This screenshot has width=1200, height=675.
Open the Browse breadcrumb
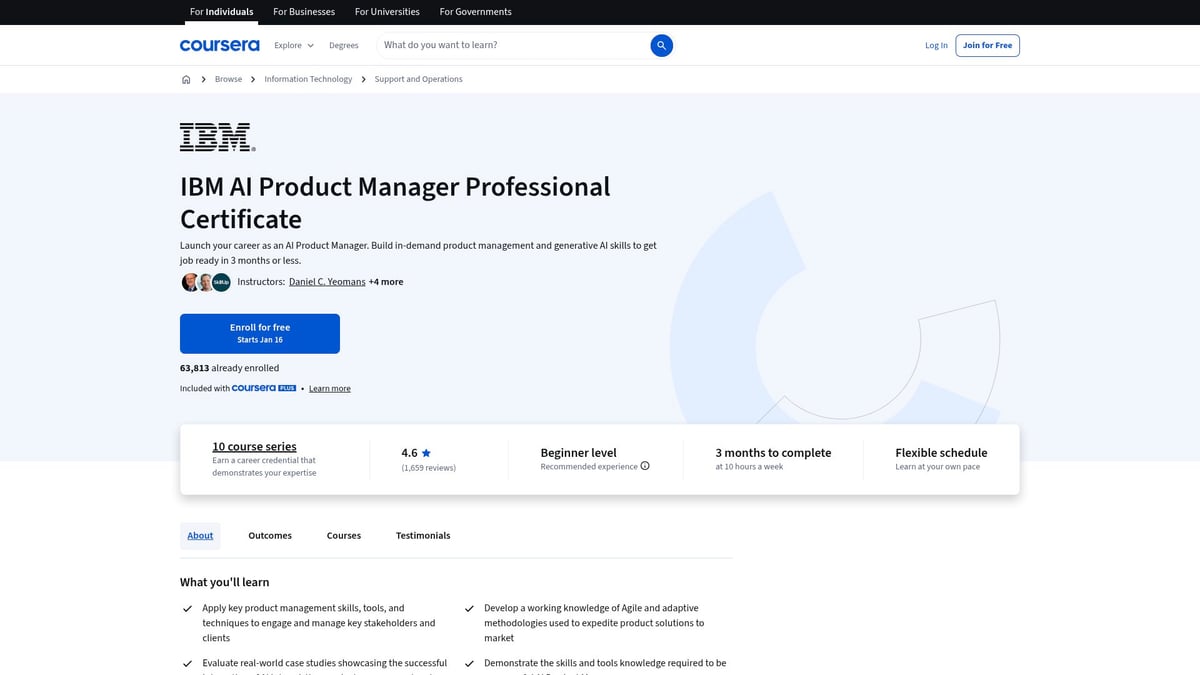coord(228,79)
